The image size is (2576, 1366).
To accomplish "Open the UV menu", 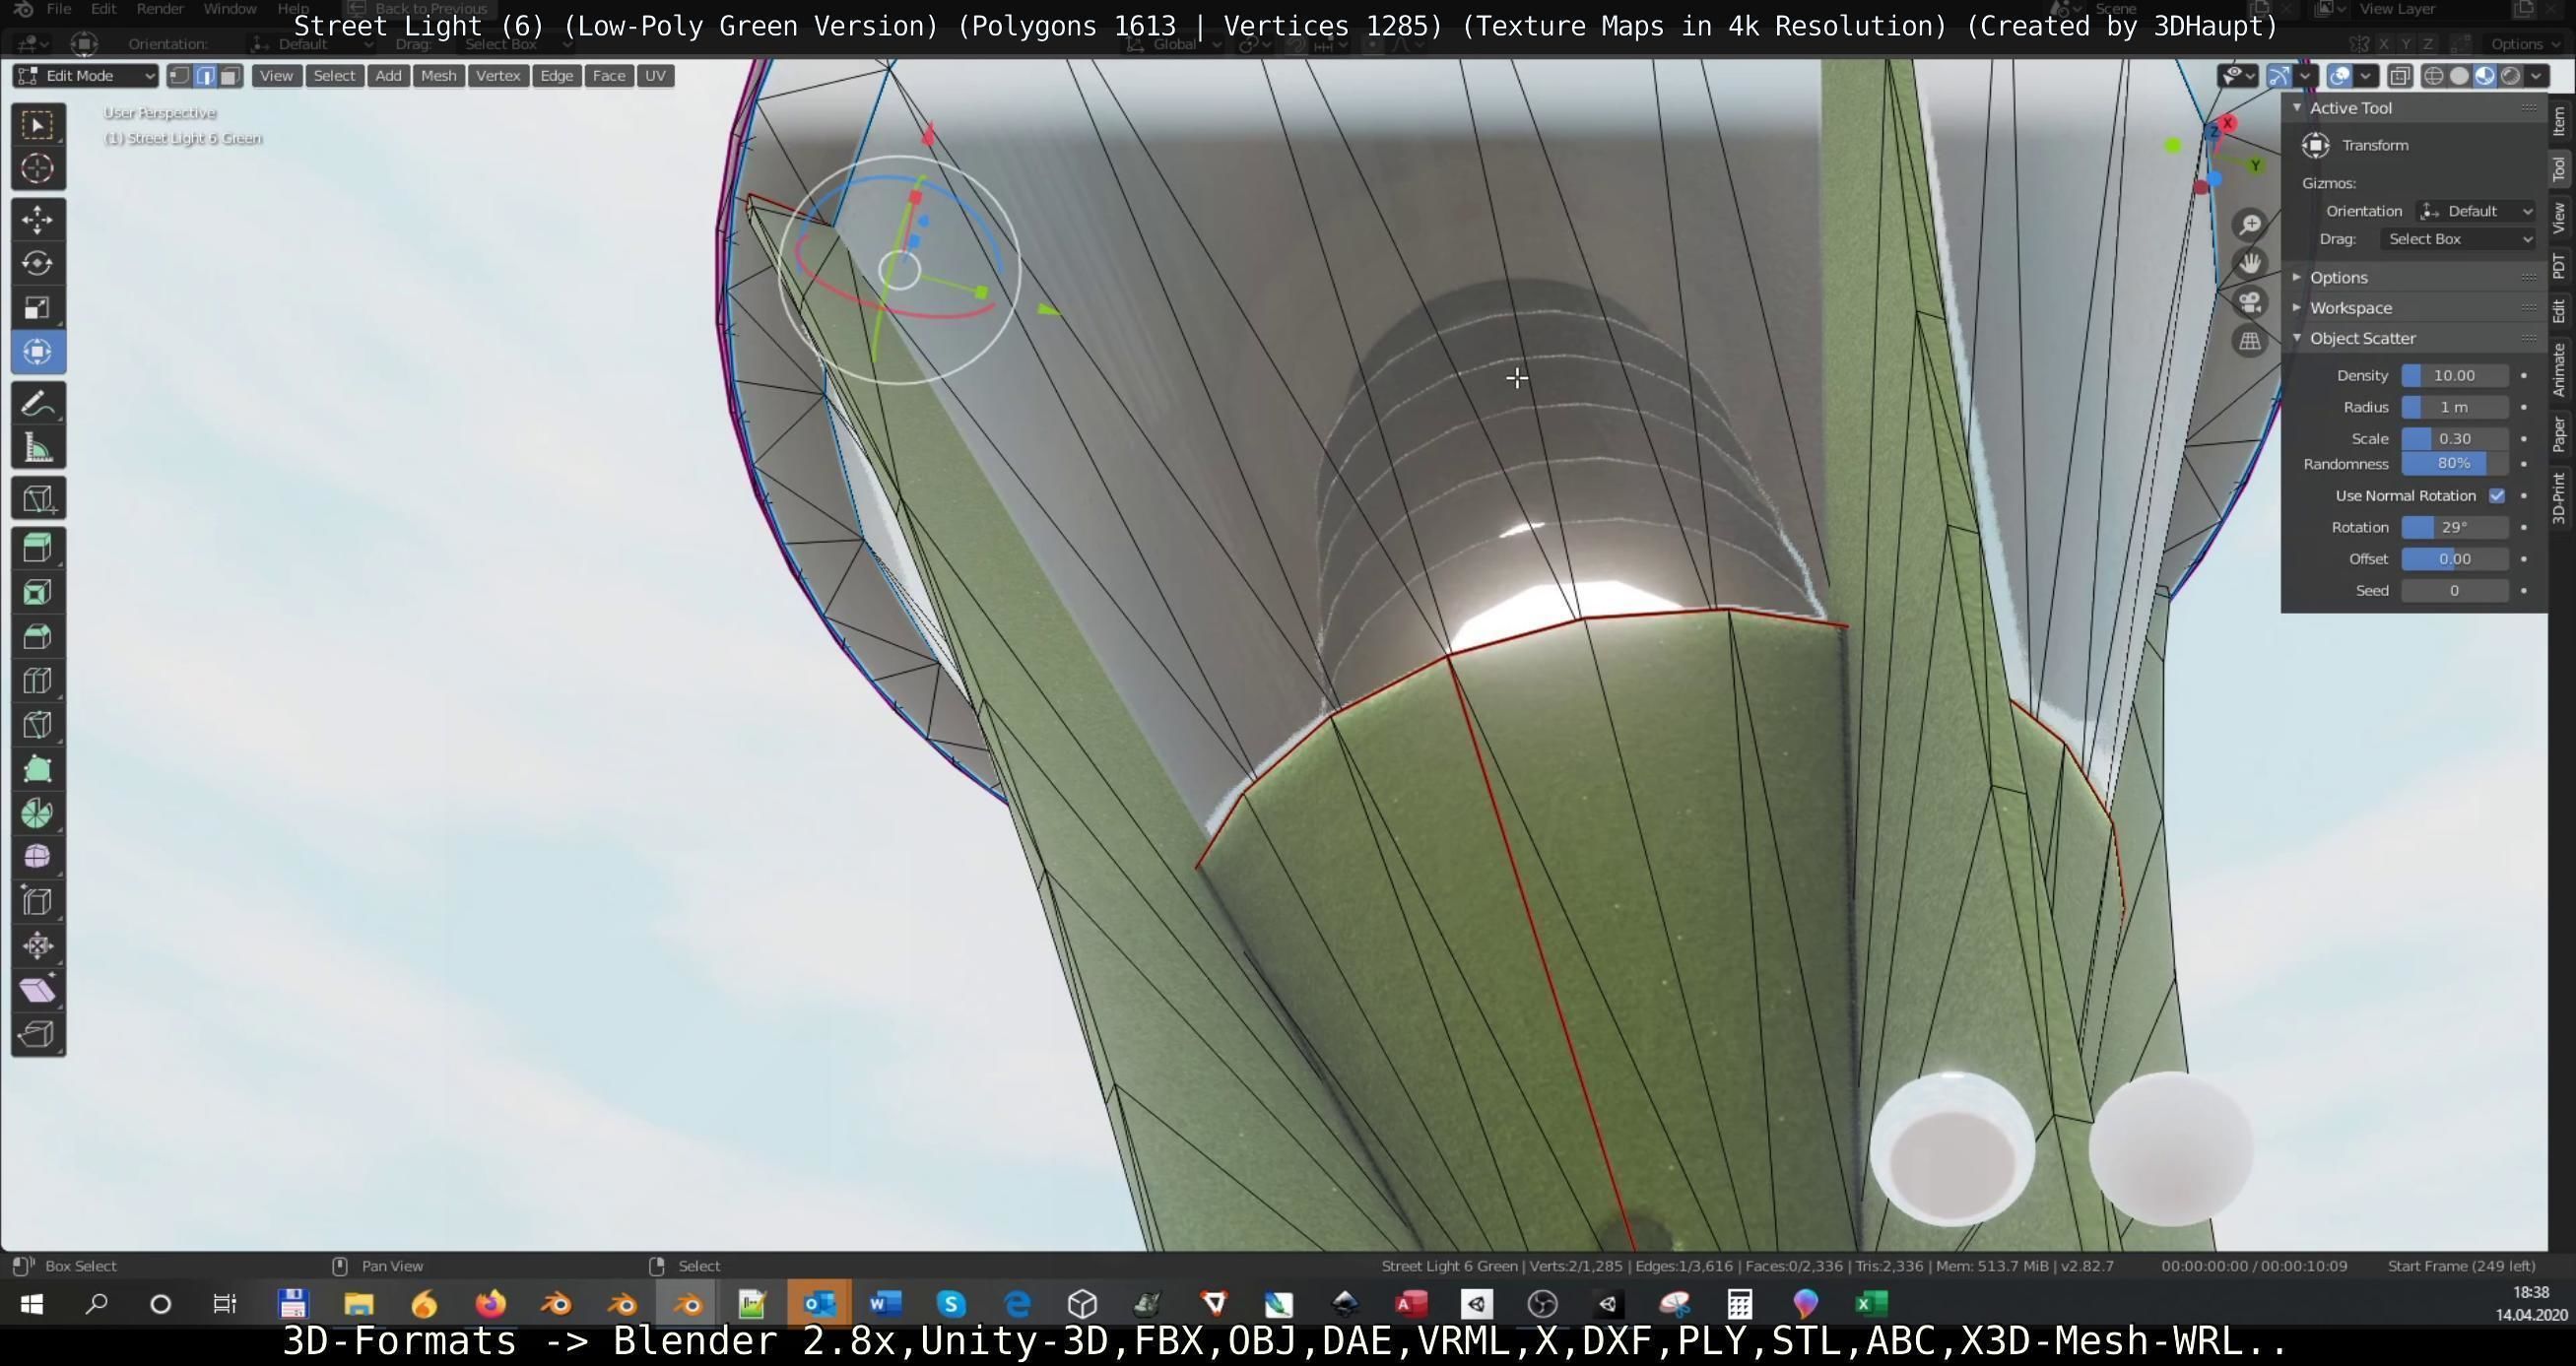I will pyautogui.click(x=655, y=76).
